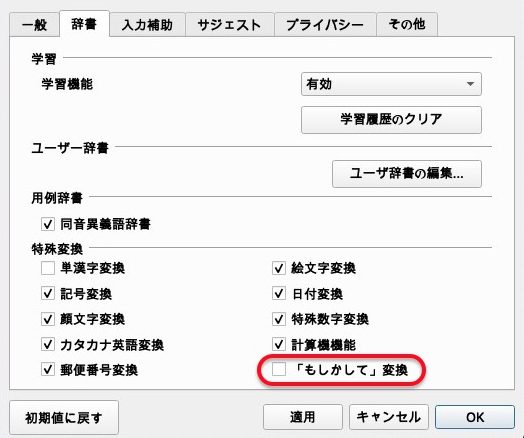Select the サジェスト tab
This screenshot has height=438, width=524.
[x=230, y=25]
